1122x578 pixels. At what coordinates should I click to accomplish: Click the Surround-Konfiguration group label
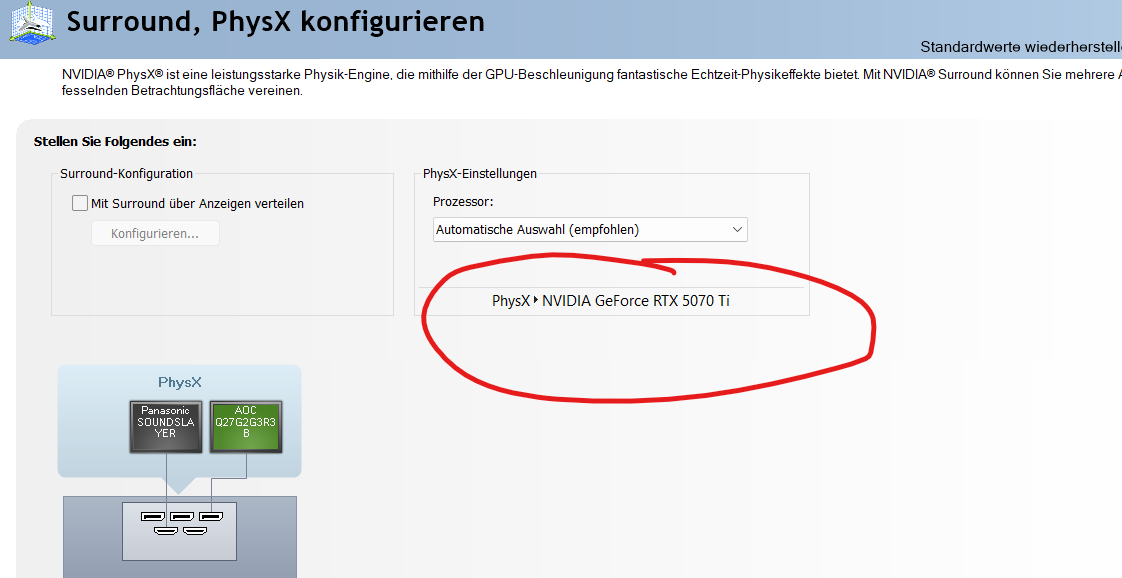(127, 173)
